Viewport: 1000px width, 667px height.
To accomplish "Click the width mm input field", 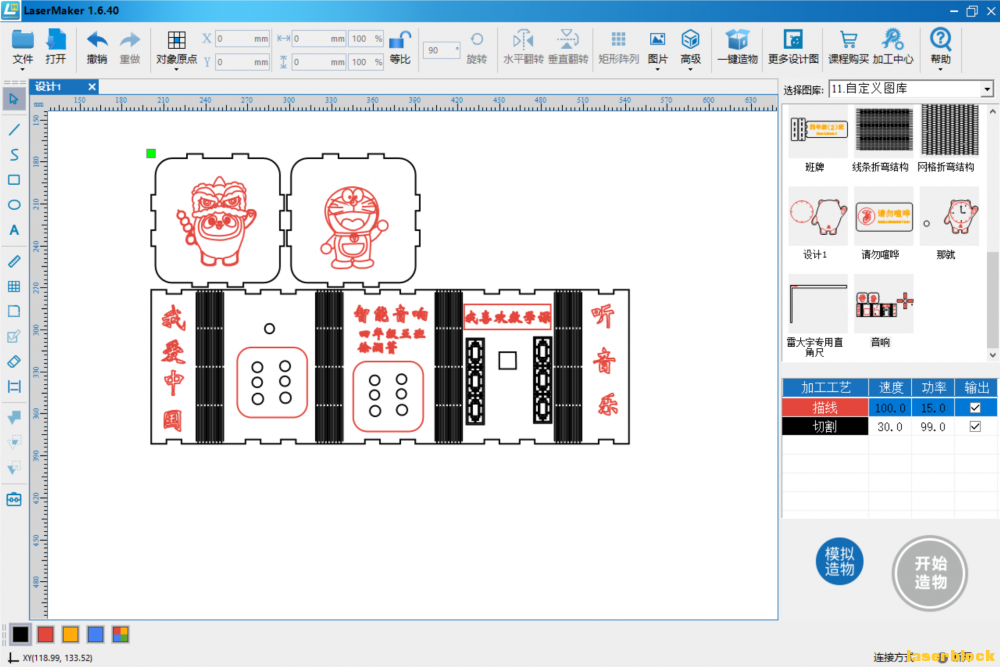I will point(319,39).
